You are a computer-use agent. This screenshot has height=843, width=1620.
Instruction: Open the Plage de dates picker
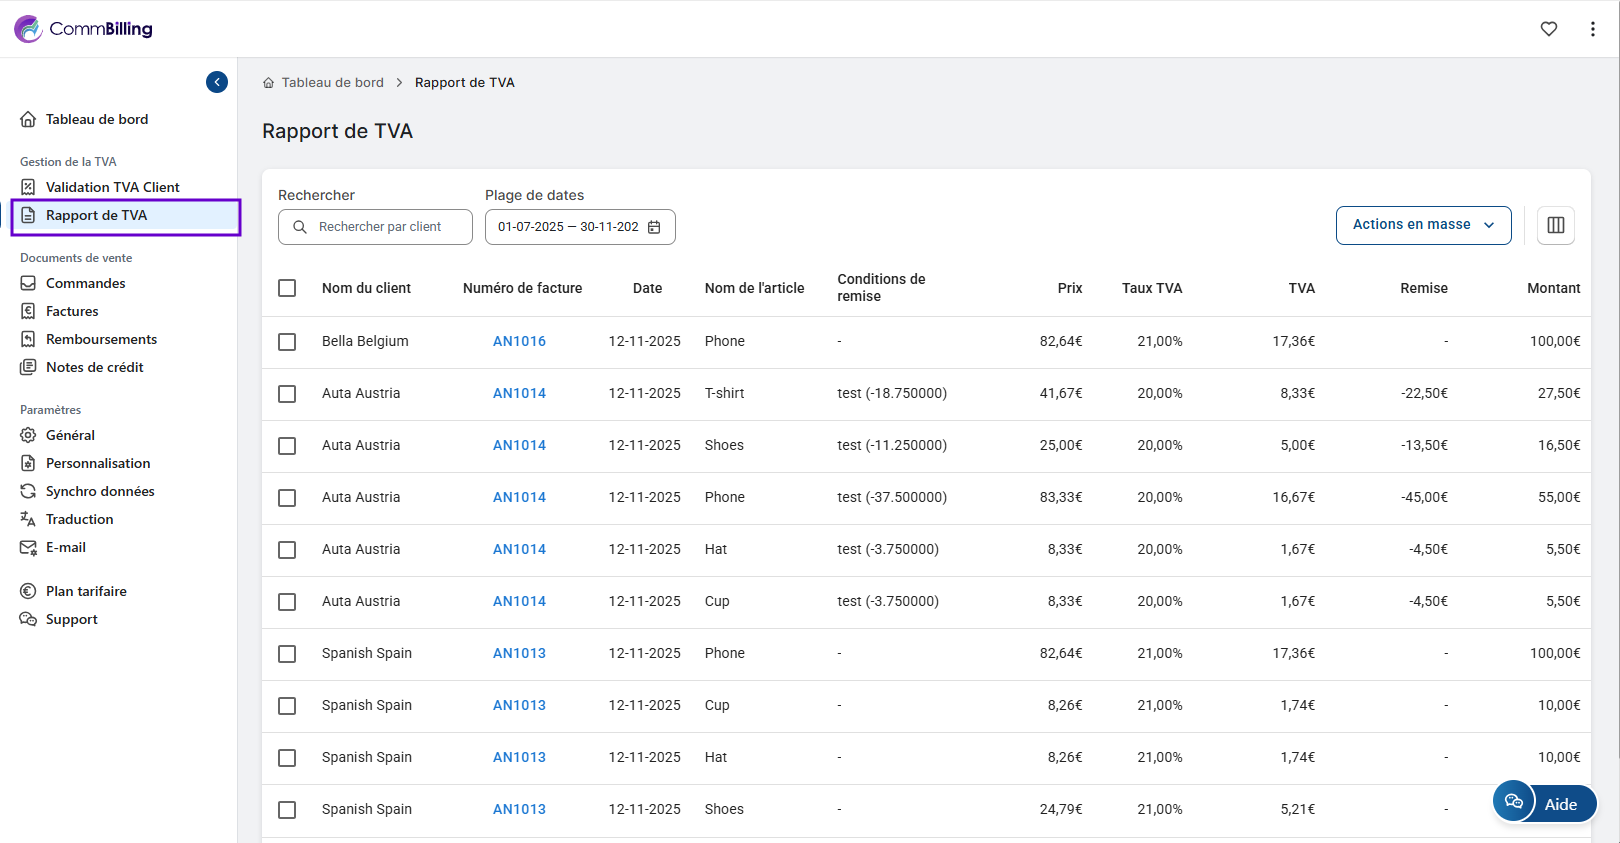(x=568, y=227)
